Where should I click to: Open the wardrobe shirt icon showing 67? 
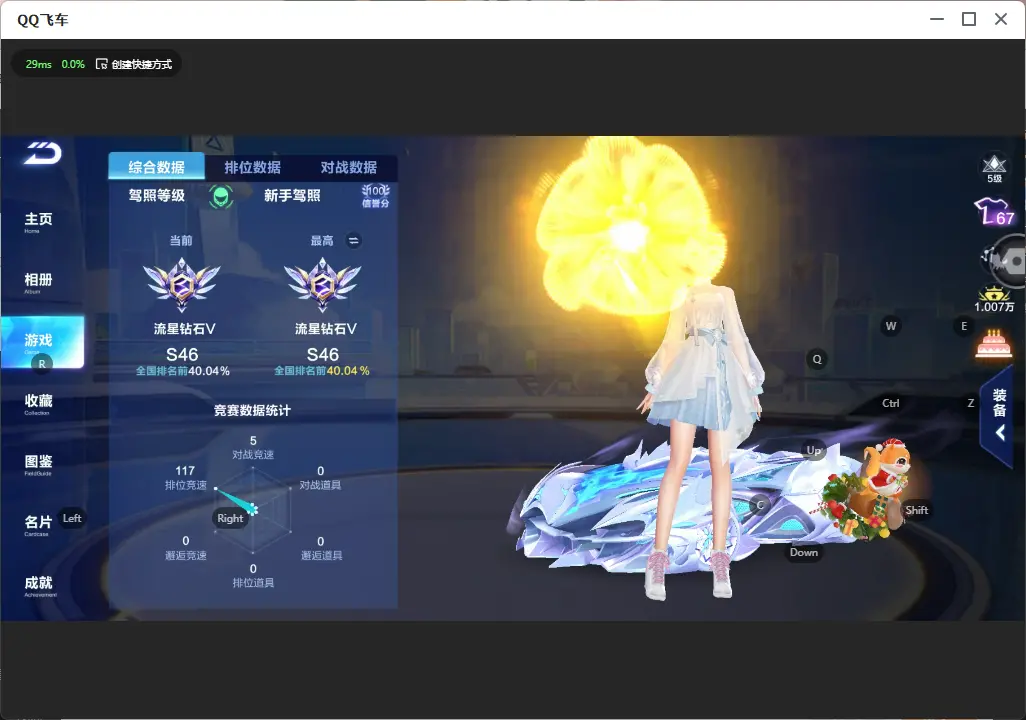994,212
